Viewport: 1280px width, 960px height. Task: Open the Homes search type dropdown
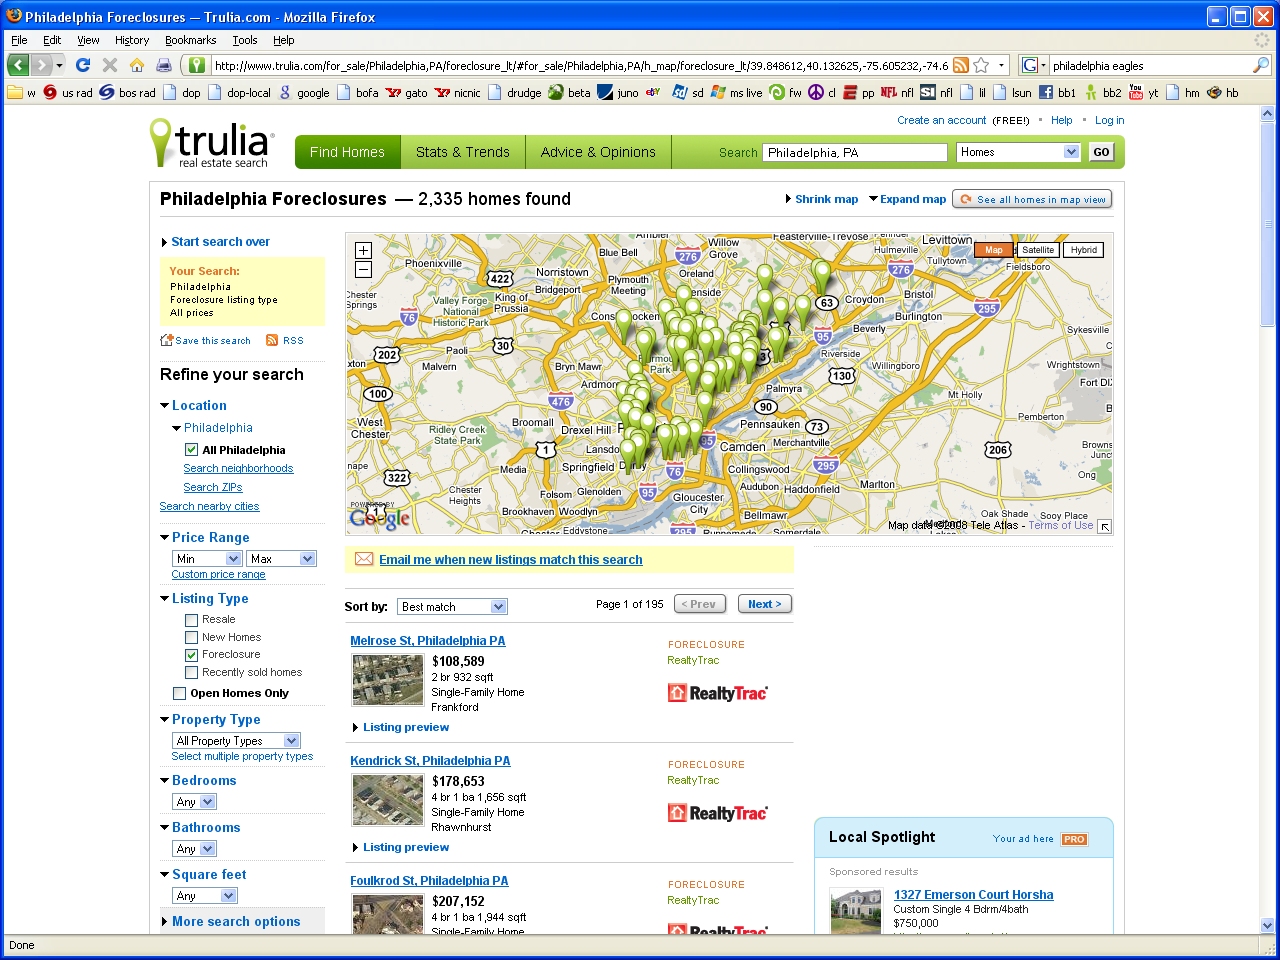(1018, 152)
